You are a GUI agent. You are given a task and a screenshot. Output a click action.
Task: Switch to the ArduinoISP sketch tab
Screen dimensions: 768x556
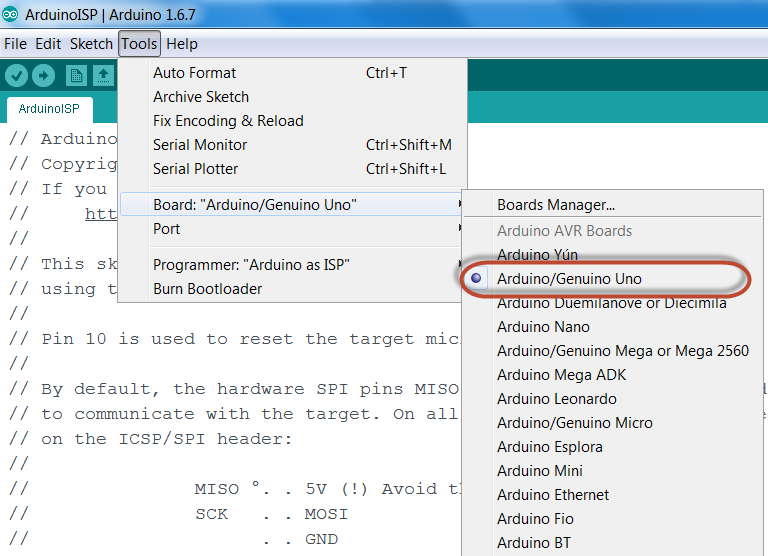pyautogui.click(x=49, y=109)
